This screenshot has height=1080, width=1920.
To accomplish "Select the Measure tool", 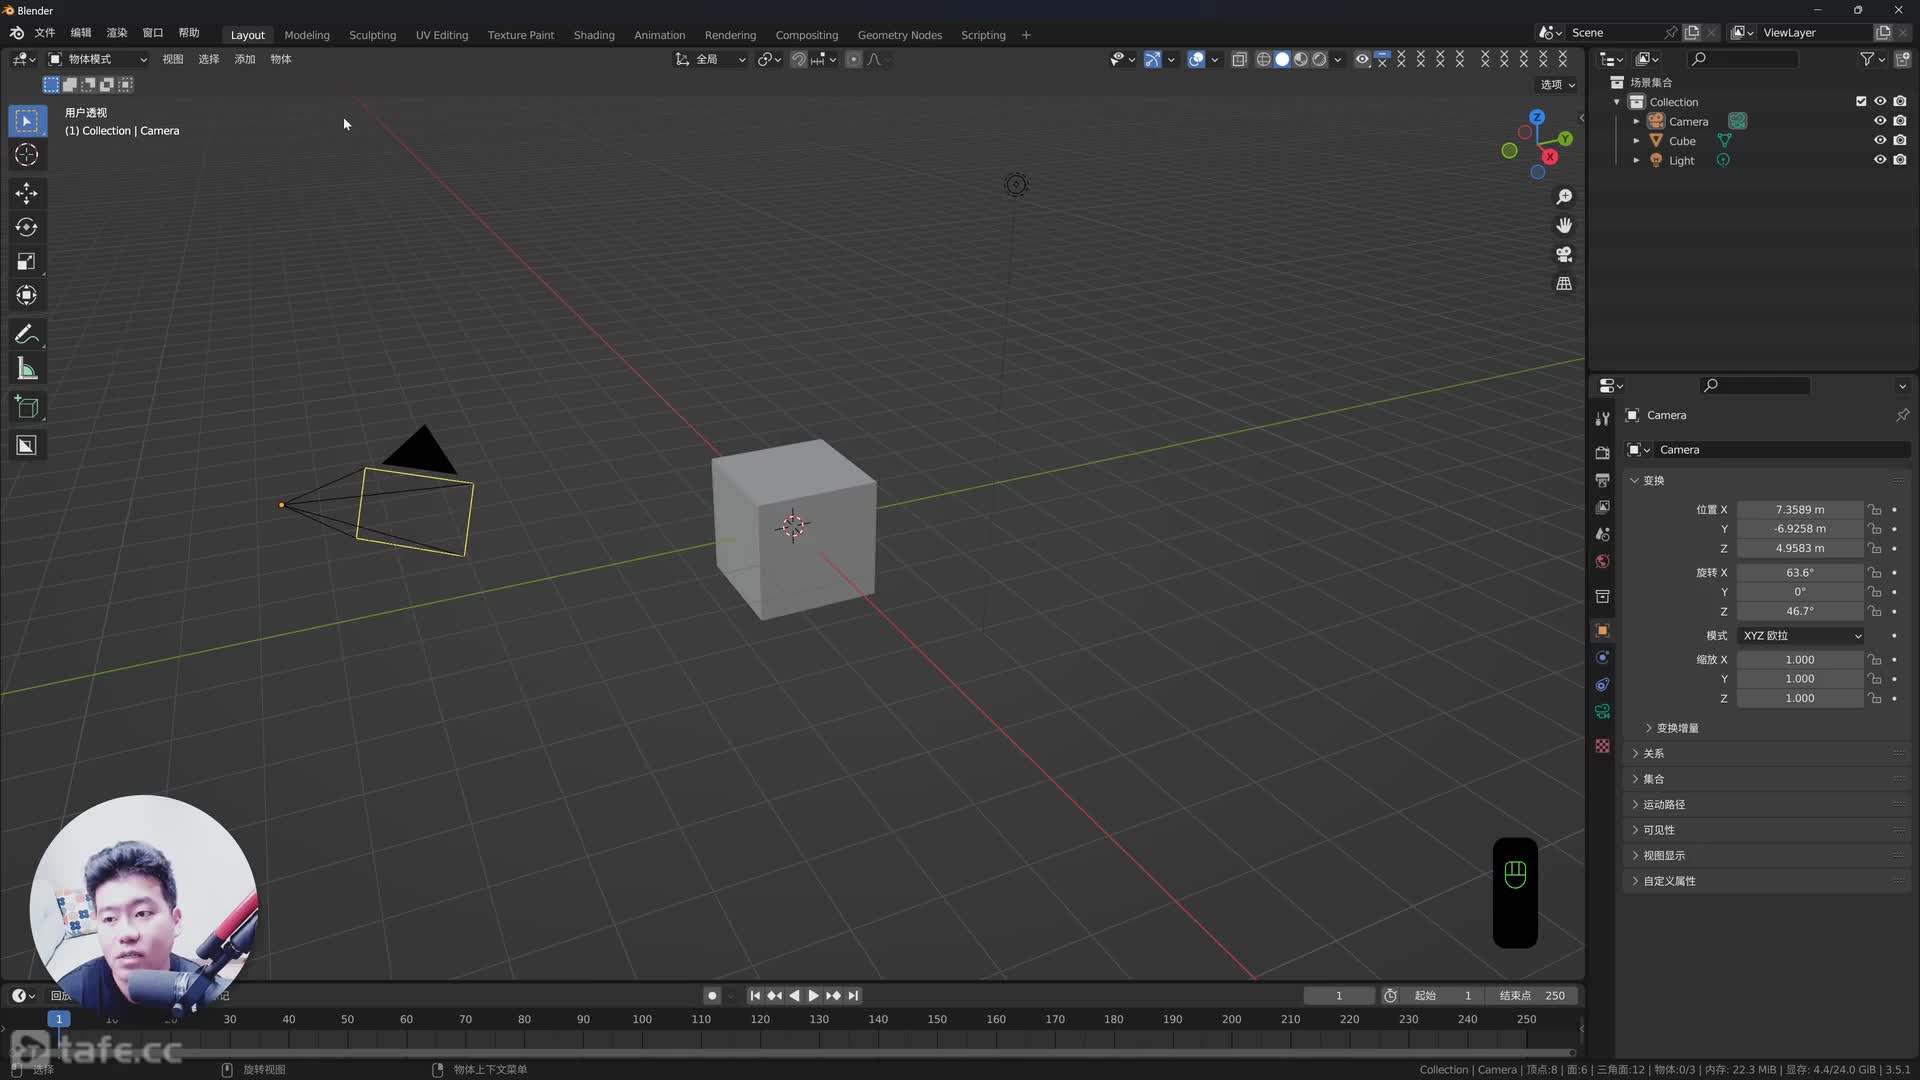I will point(27,369).
